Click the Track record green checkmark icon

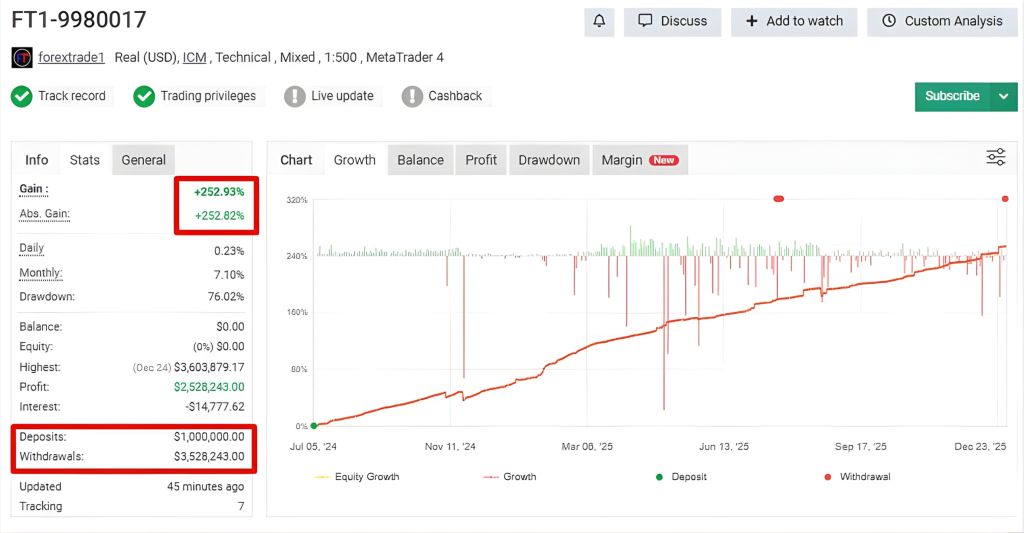coord(22,96)
